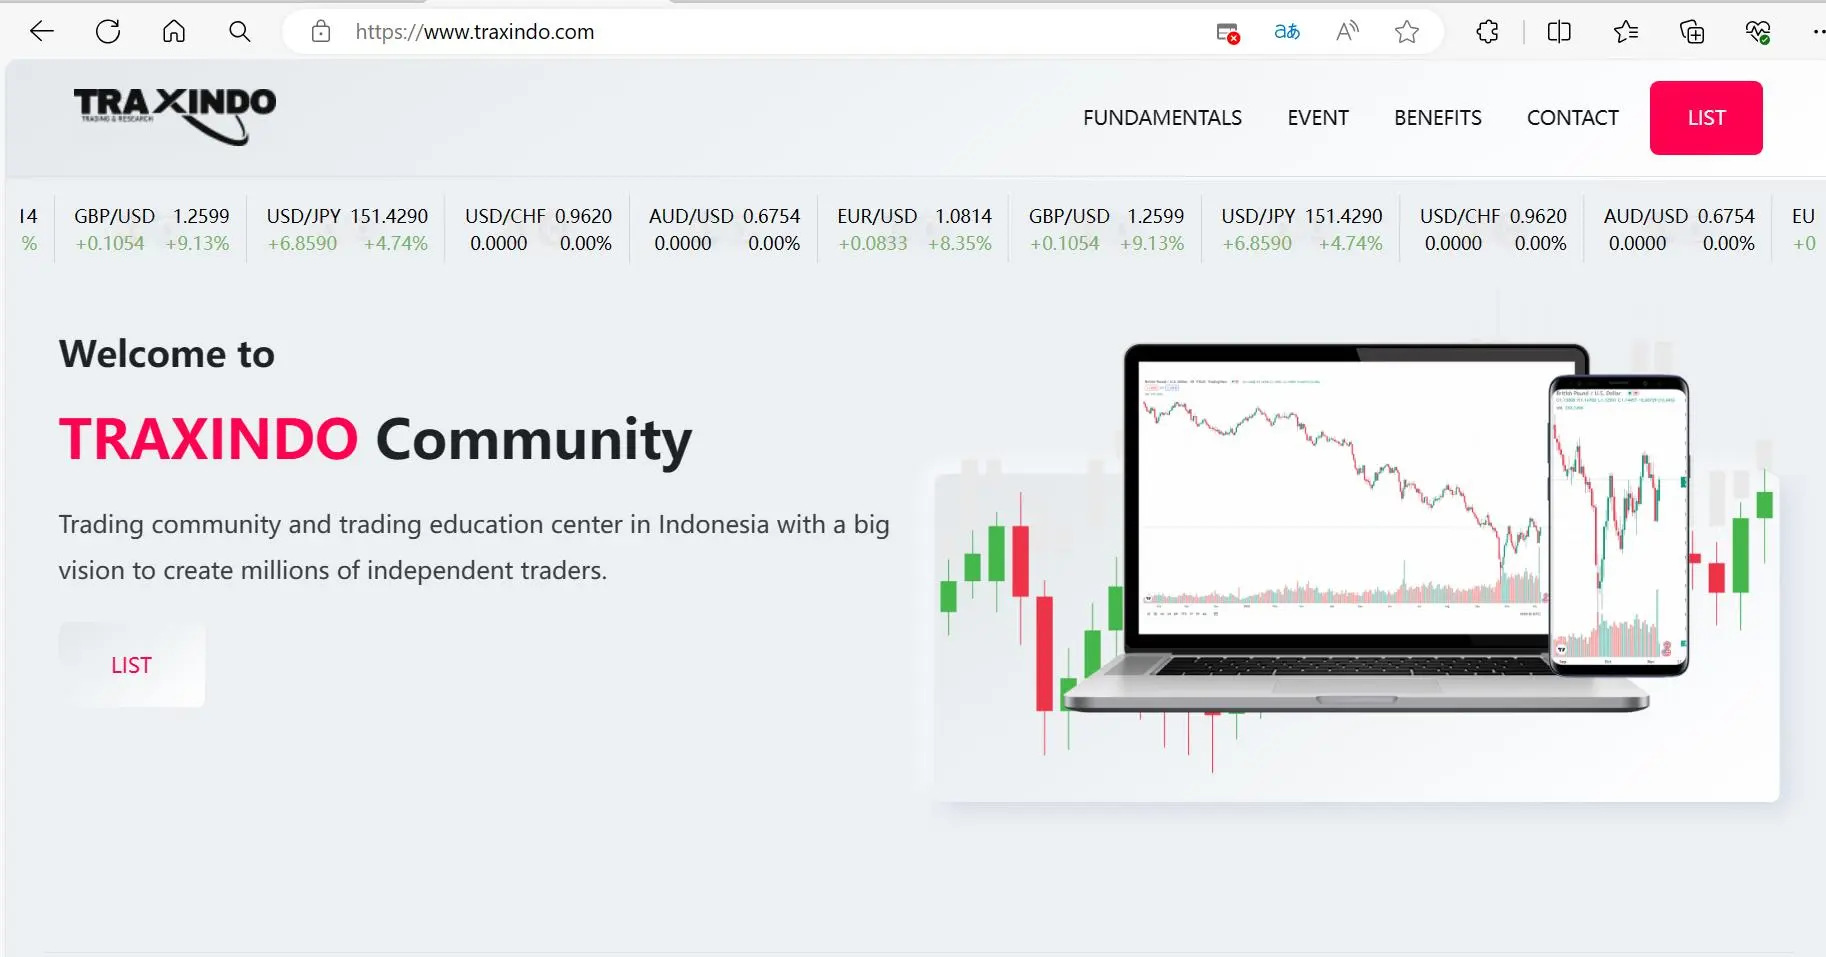Open the translate page icon

tap(1287, 32)
